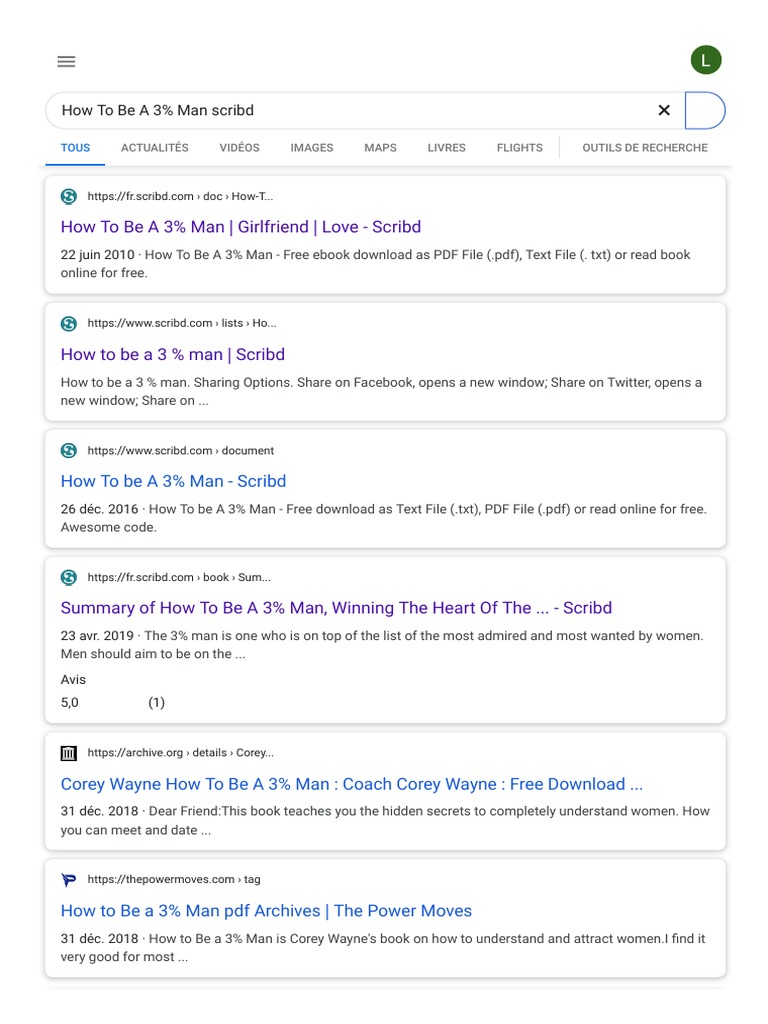Open 'How to be a 3 % man | Scribd' result

pos(173,354)
